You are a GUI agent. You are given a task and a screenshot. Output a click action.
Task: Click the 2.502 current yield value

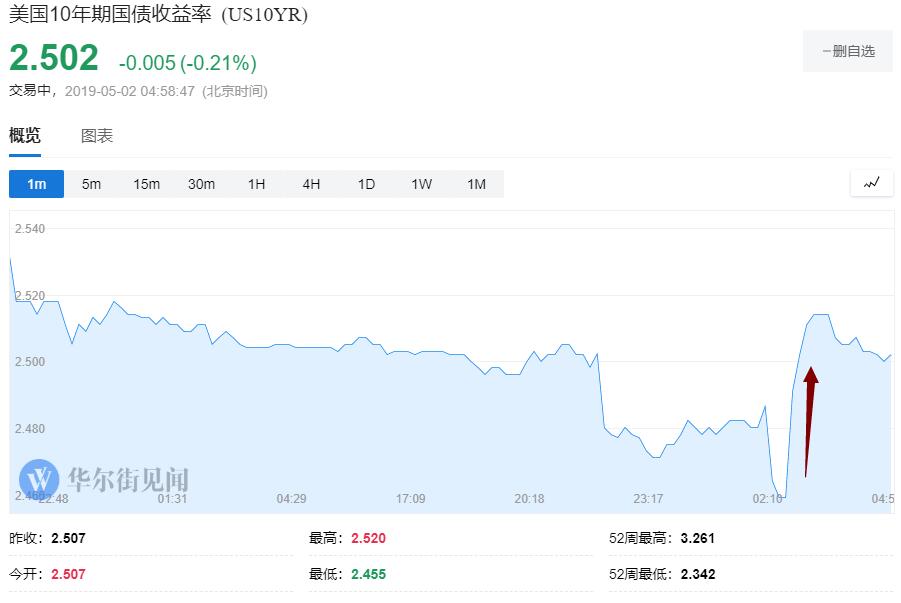click(54, 58)
